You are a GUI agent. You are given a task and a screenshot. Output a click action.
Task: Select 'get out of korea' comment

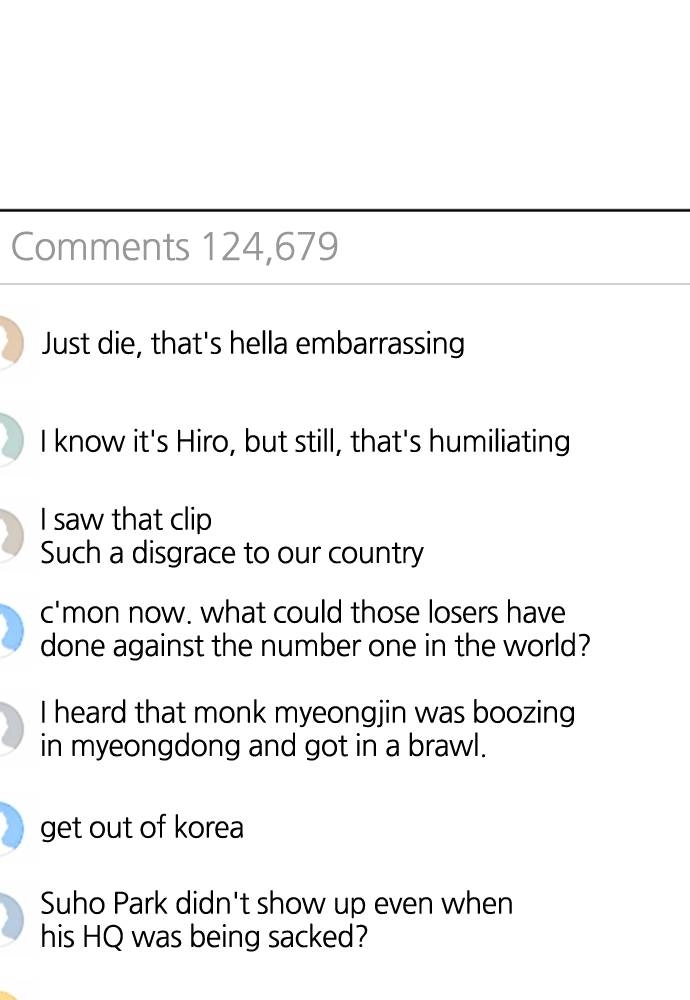(x=142, y=828)
